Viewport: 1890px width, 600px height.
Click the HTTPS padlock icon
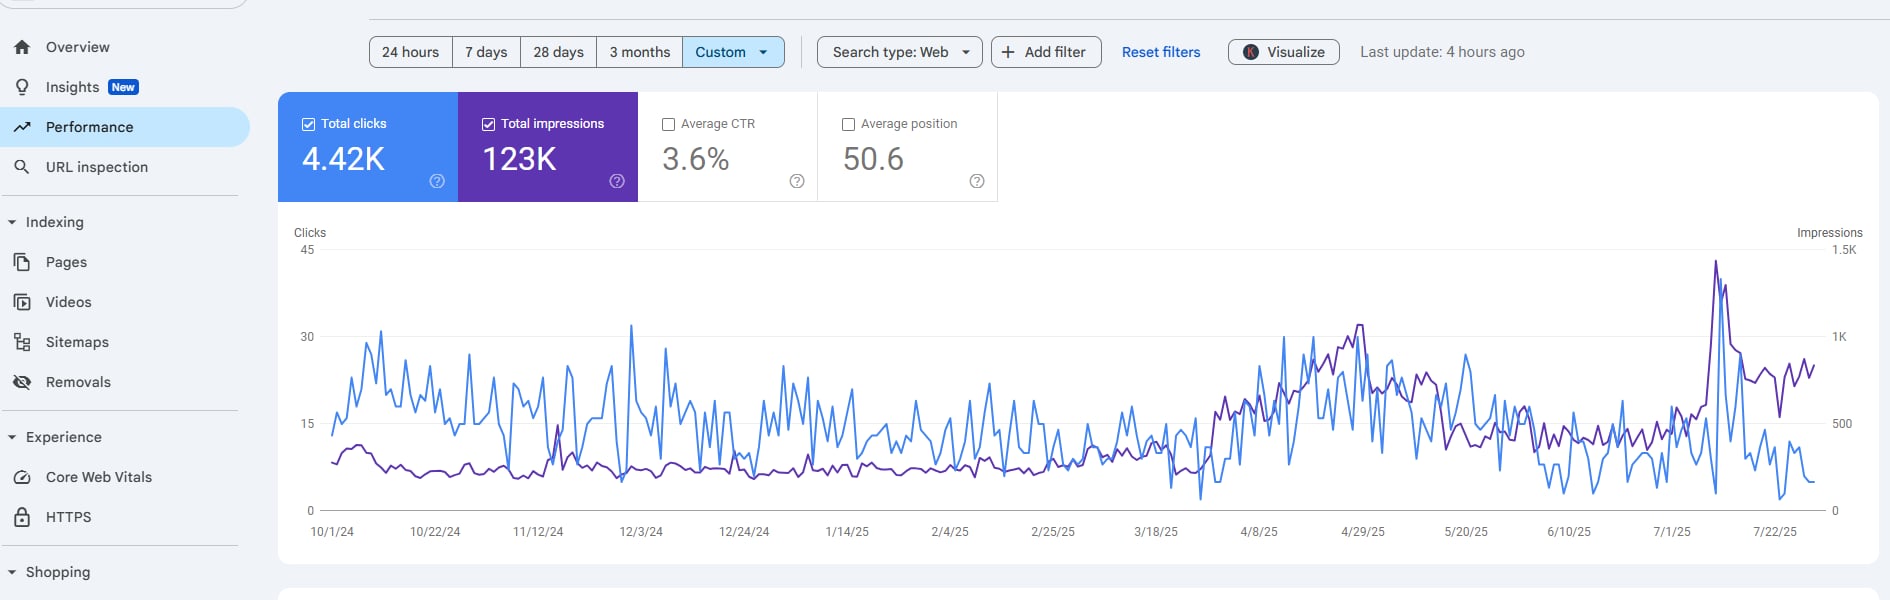pos(22,517)
